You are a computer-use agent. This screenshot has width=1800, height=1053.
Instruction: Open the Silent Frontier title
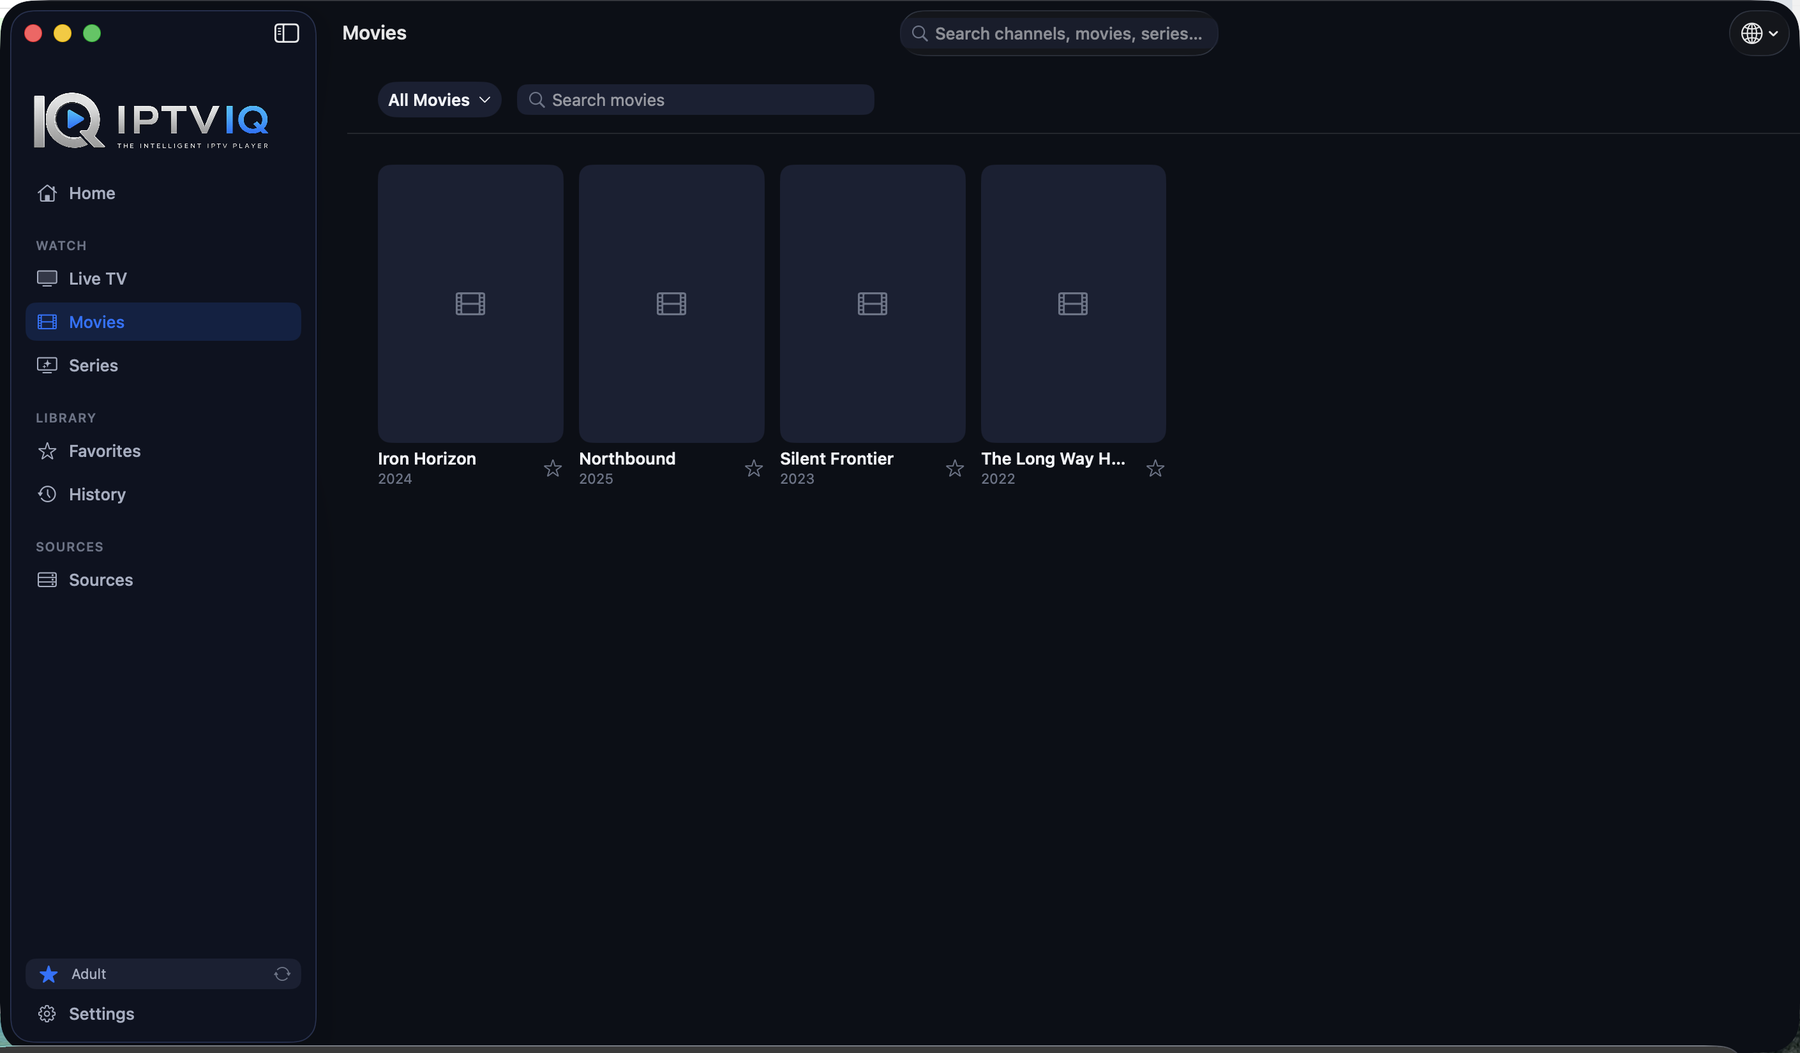point(837,459)
